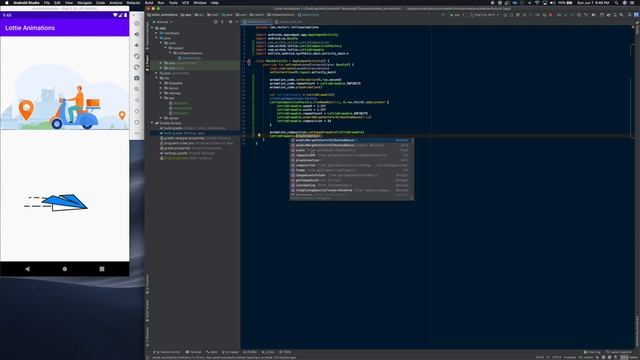This screenshot has width=640, height=360.
Task: Hide the project panel with minus icon
Action: (237, 22)
